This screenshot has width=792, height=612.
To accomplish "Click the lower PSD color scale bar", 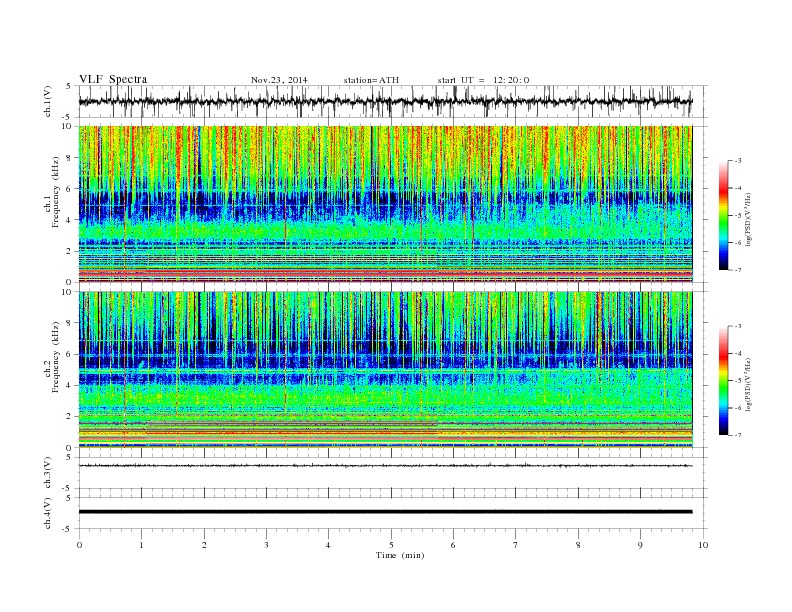I will pyautogui.click(x=723, y=381).
